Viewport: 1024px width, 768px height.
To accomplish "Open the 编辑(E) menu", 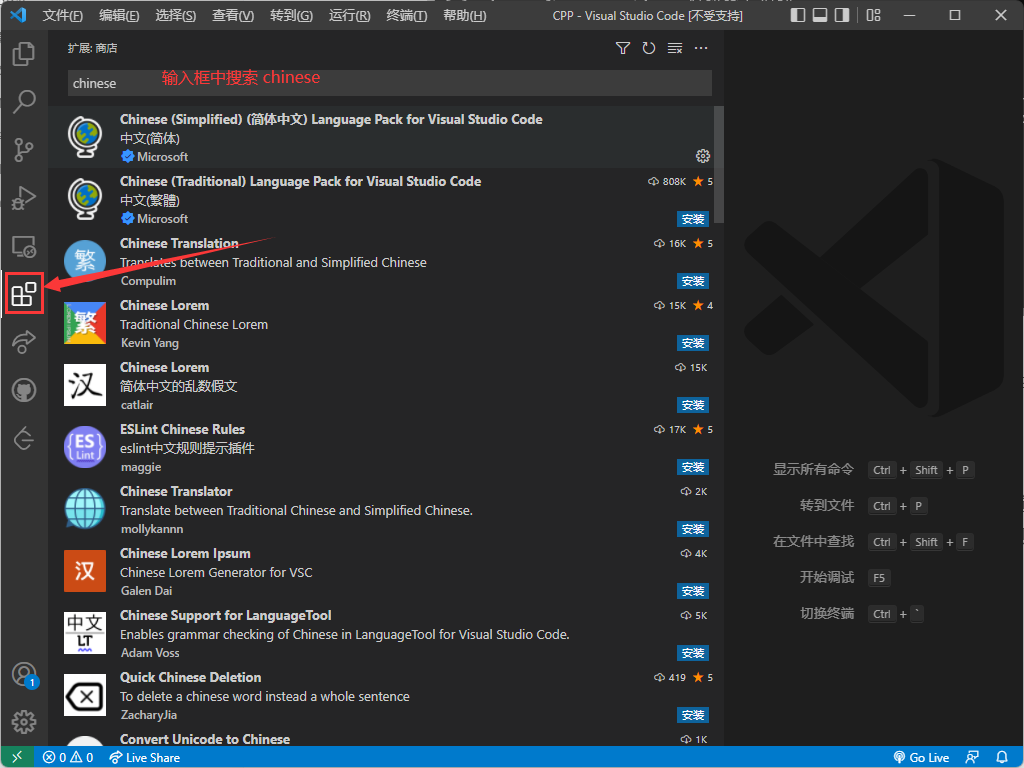I will tap(119, 15).
